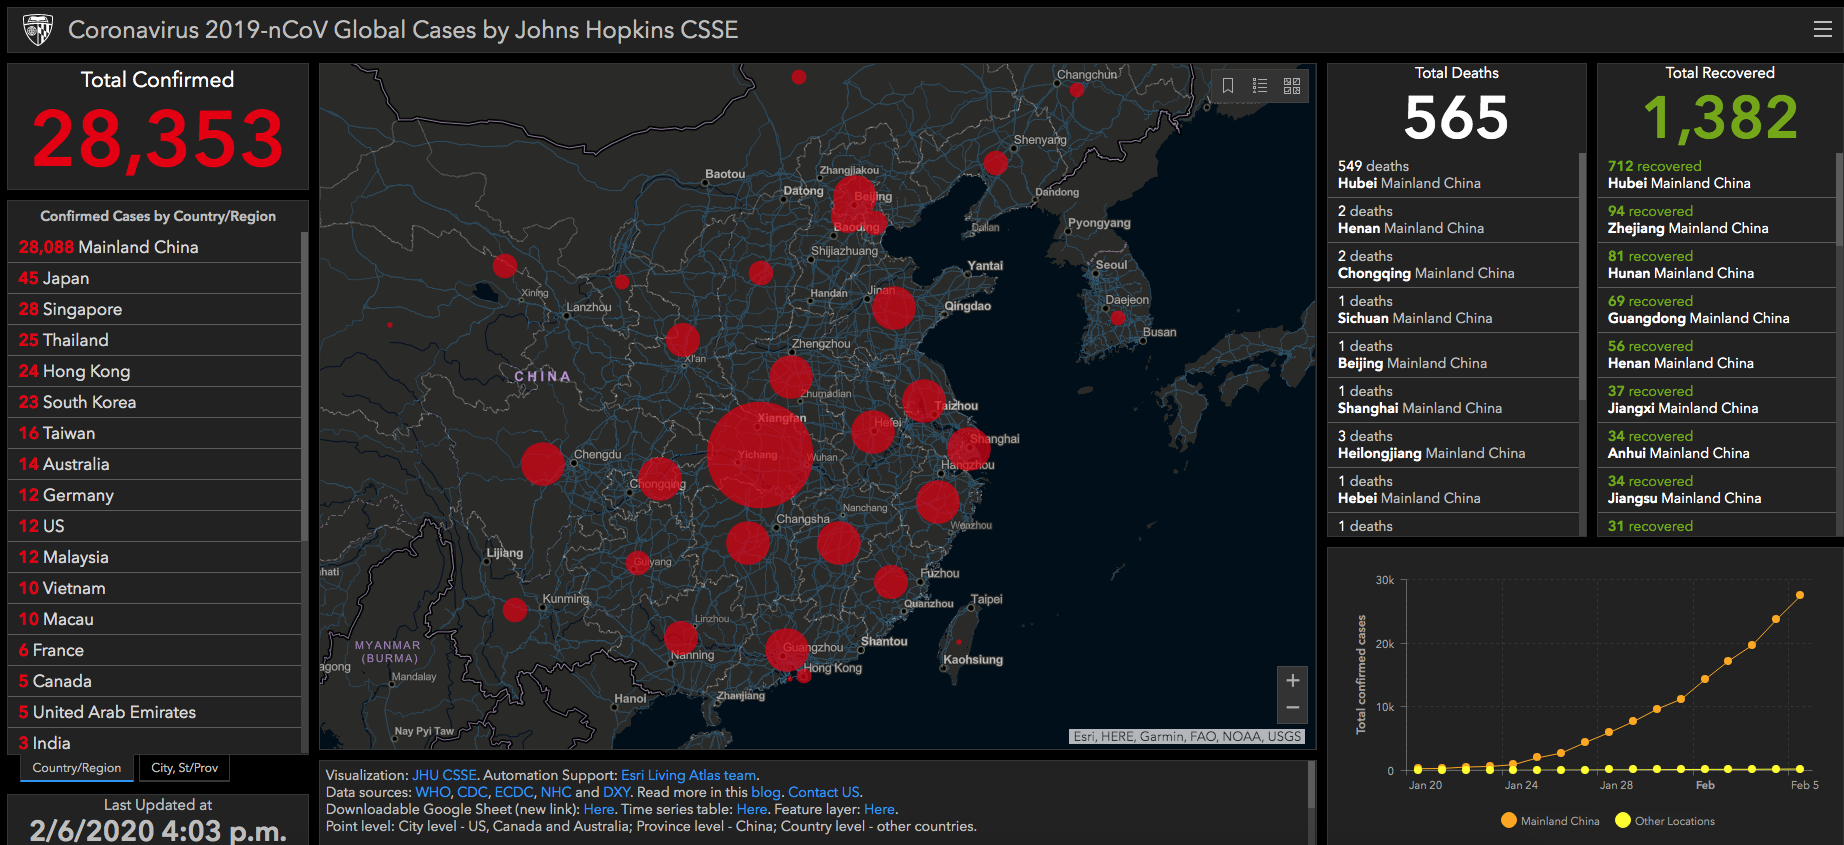Image resolution: width=1844 pixels, height=845 pixels.
Task: Zoom in the map with plus button
Action: click(1293, 681)
